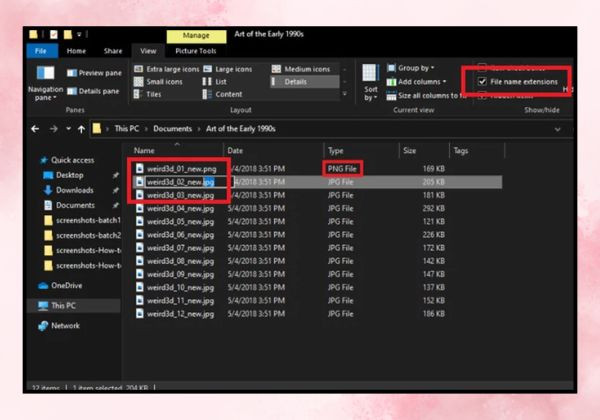
Task: Switch to Small icons layout
Action: 158,82
